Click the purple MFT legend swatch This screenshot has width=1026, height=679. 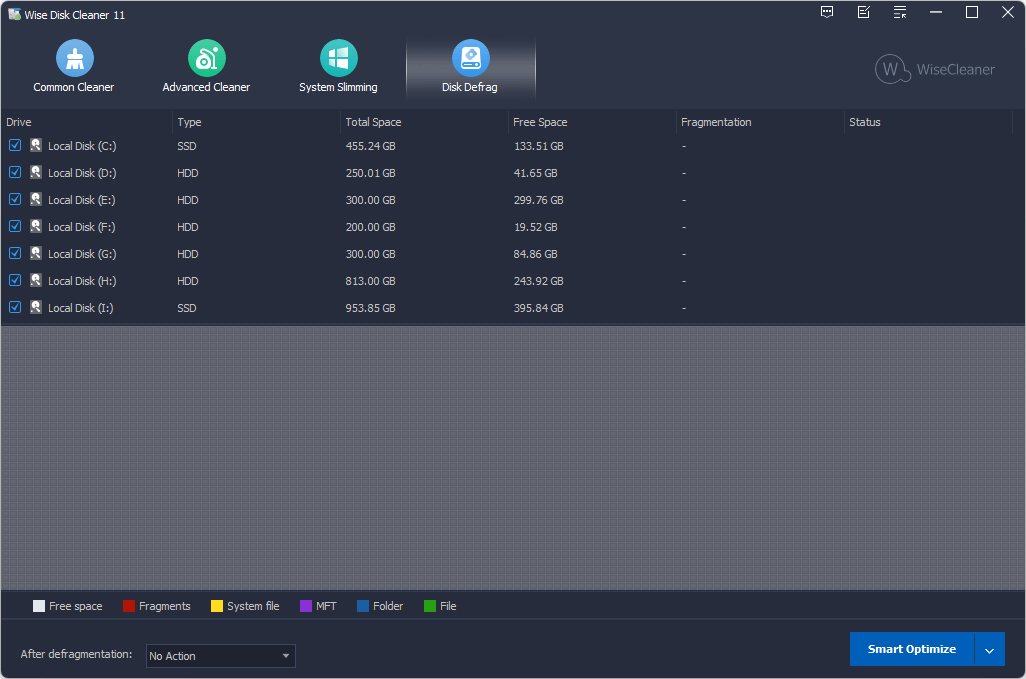(306, 606)
